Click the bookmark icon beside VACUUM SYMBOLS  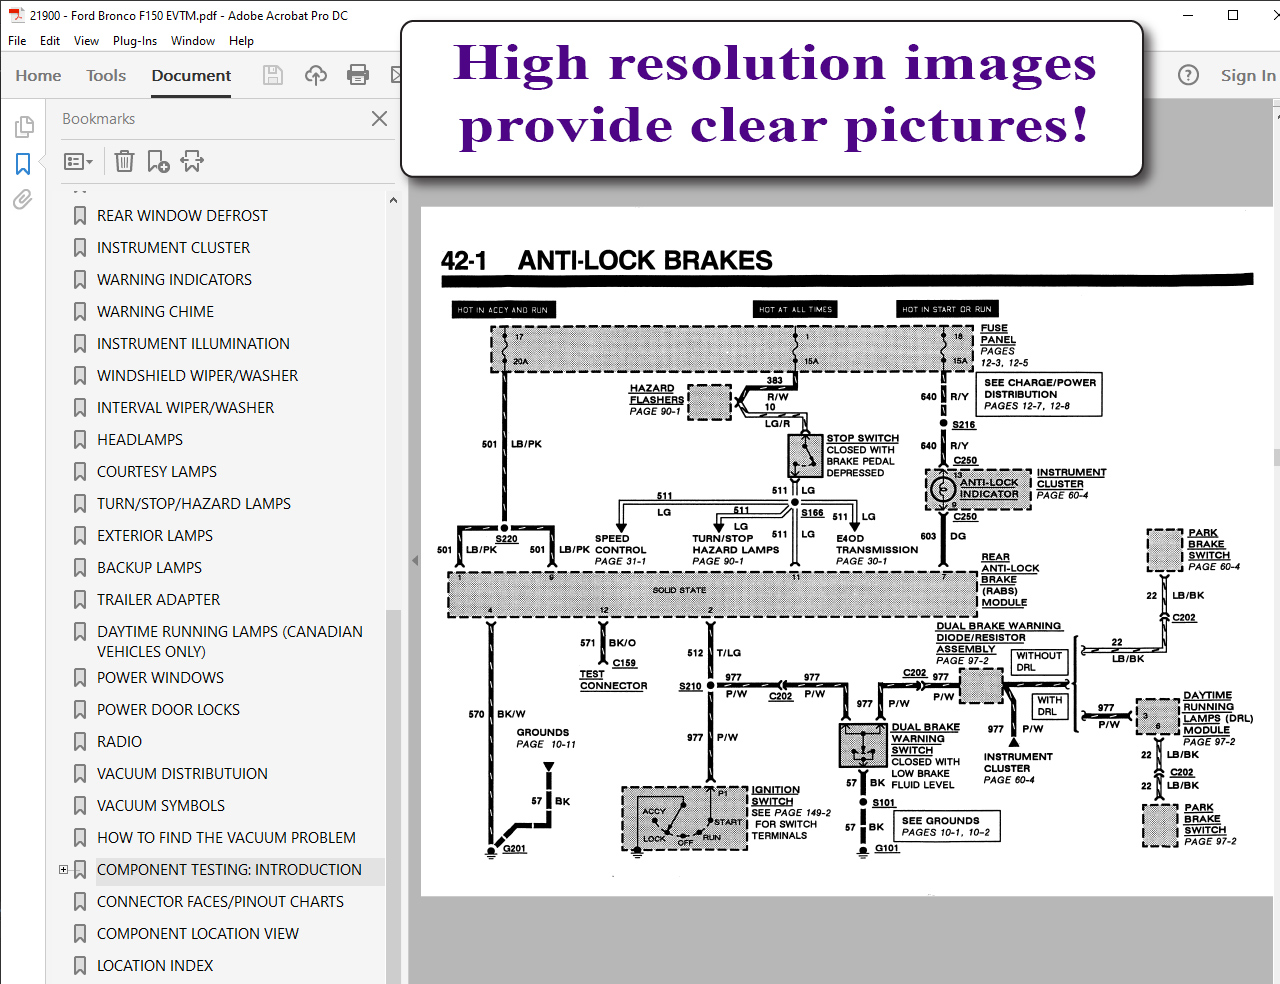pyautogui.click(x=80, y=806)
